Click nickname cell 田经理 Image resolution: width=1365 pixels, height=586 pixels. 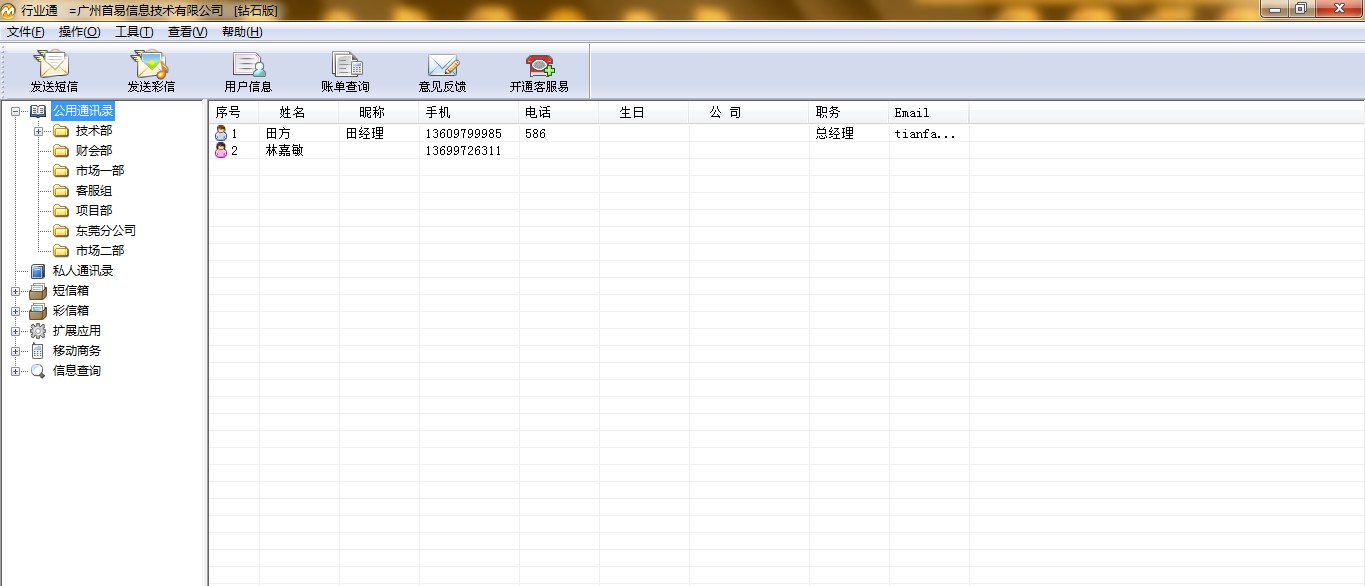365,133
